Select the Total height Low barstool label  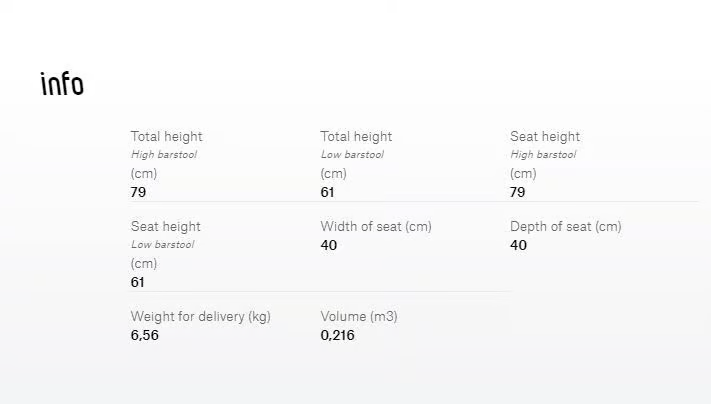point(356,155)
